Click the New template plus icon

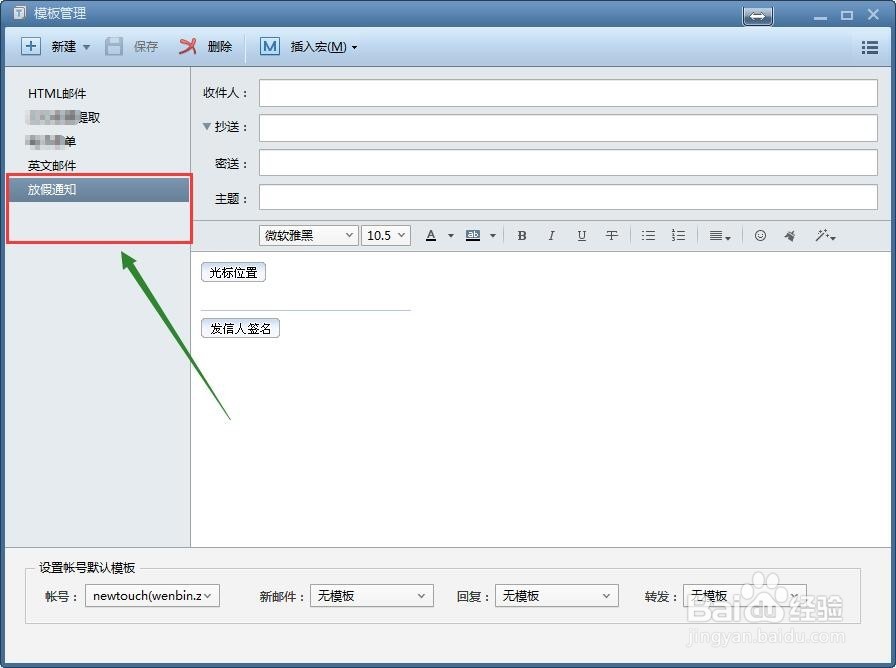tap(31, 46)
